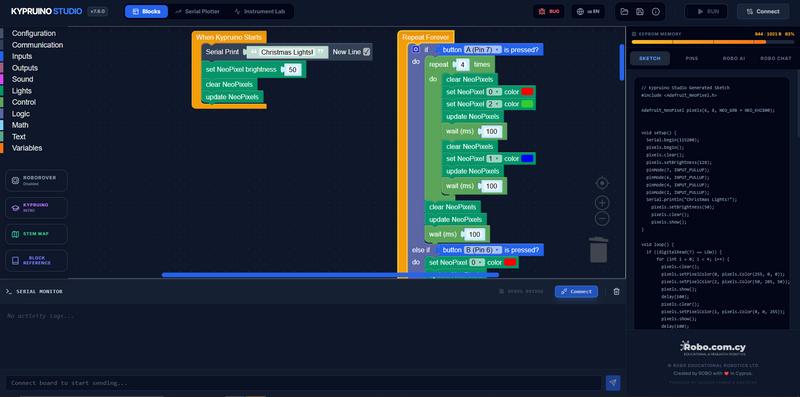
Task: Click the workspace trash can icon
Action: coord(598,250)
